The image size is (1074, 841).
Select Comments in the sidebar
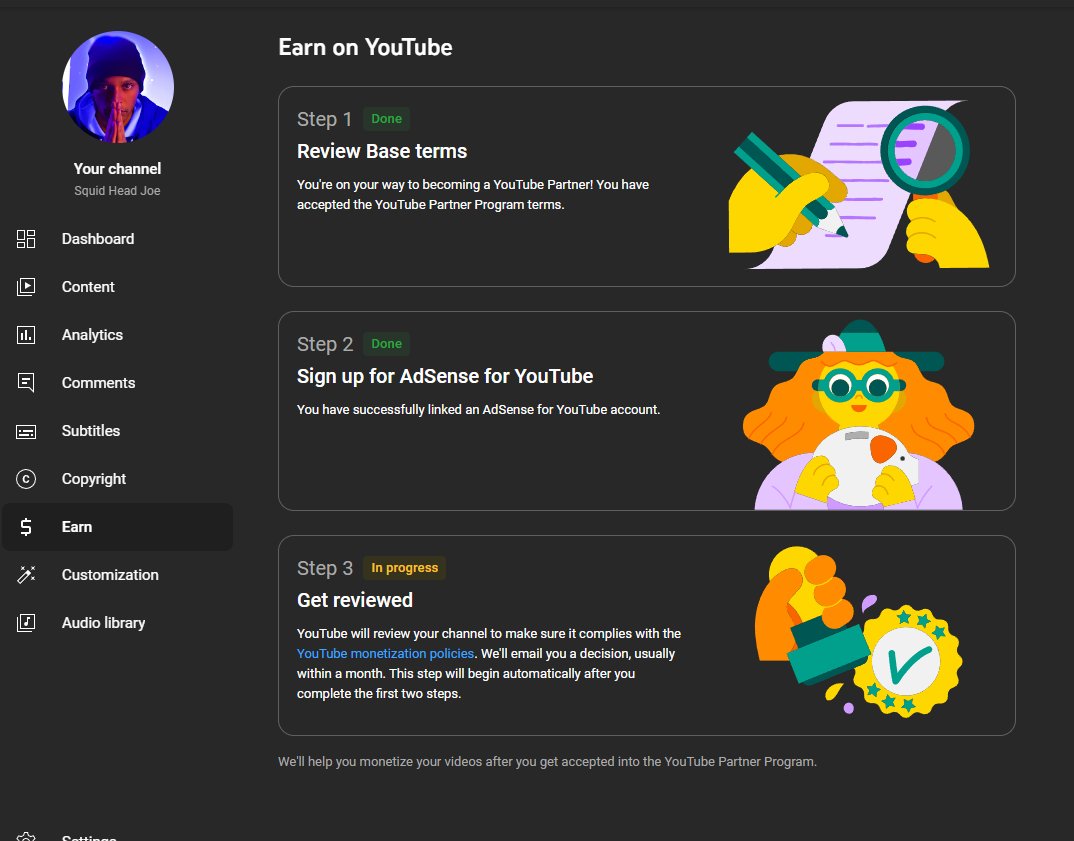click(98, 383)
